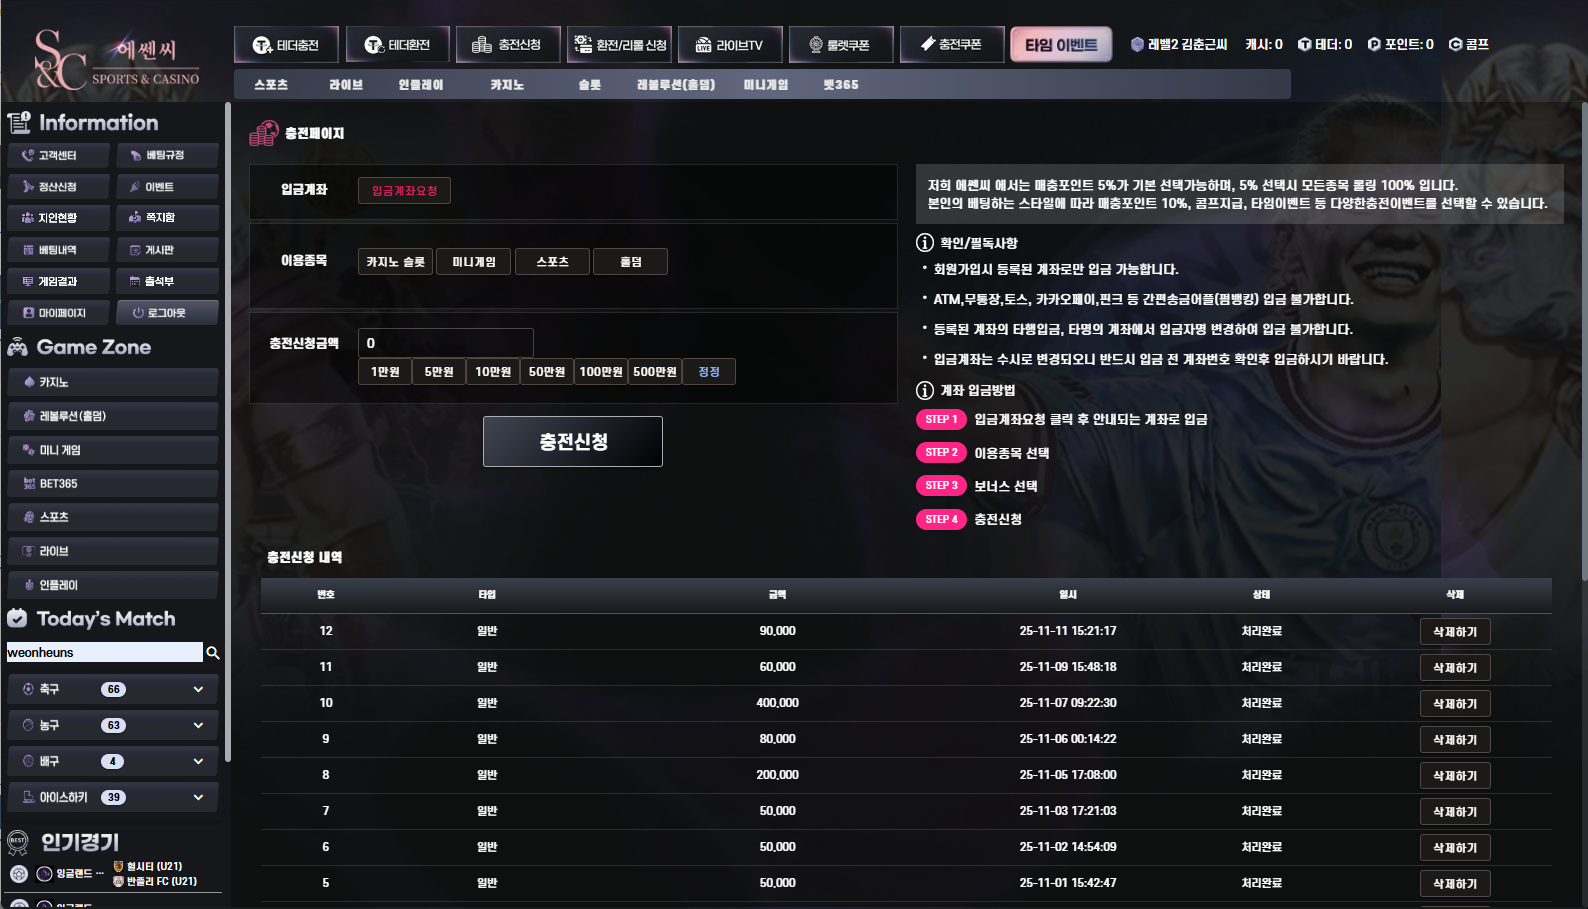This screenshot has height=909, width=1588.
Task: Select 카지노 슬롯 as the 이용종목 option
Action: click(x=395, y=262)
